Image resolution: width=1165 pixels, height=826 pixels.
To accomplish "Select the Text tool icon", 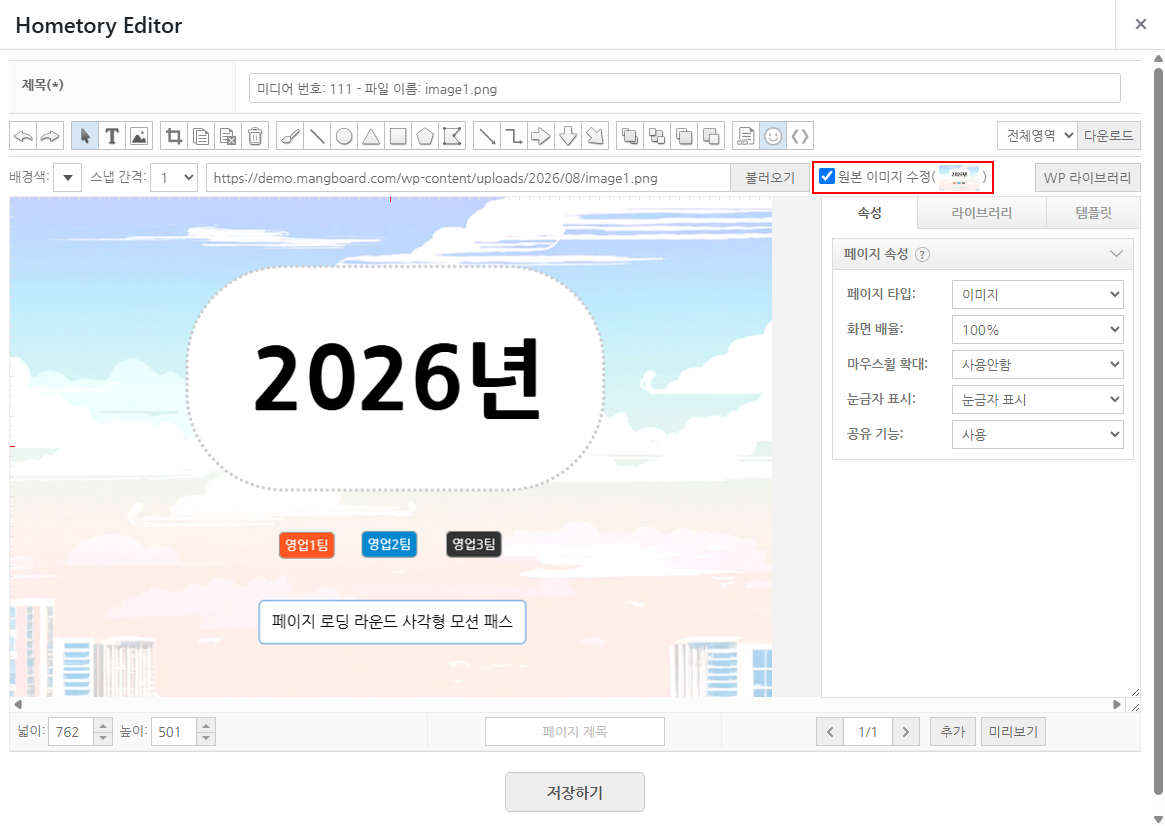I will point(111,136).
